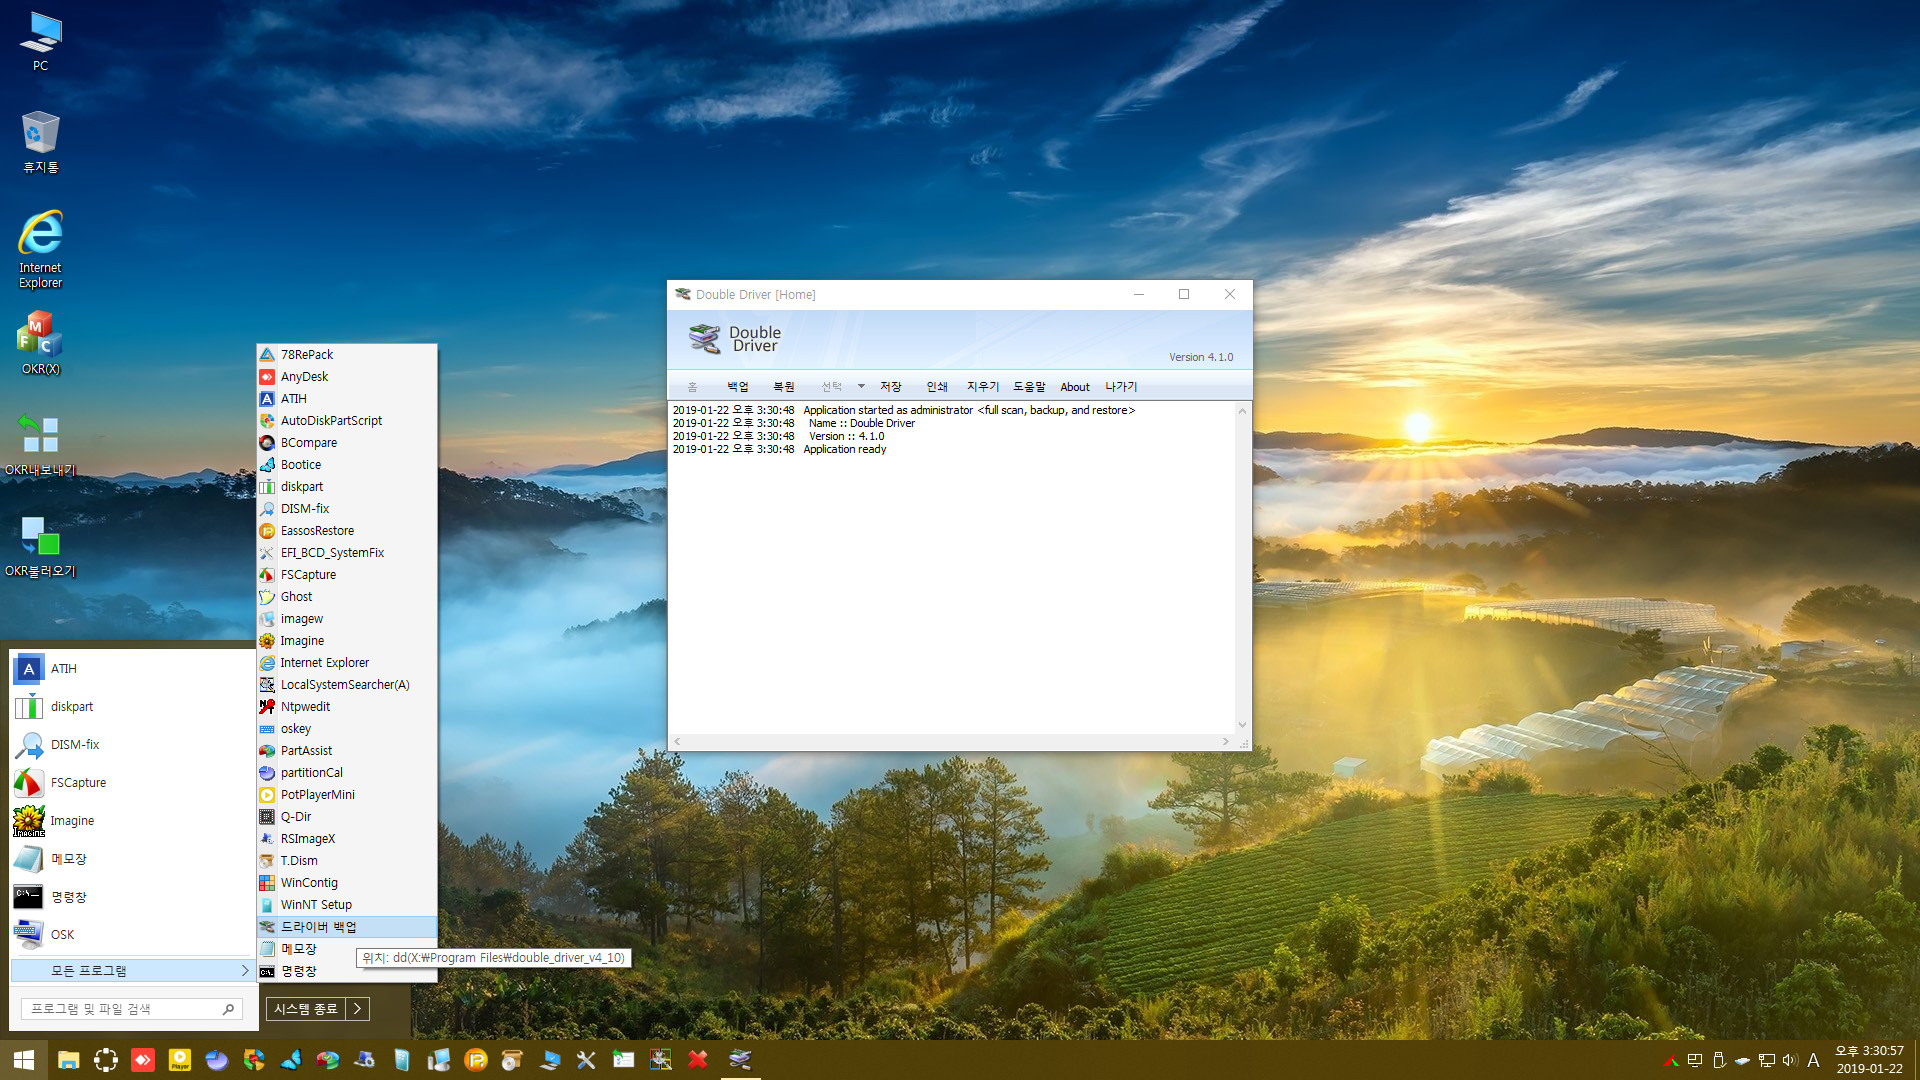Open the 휴지통 recycle bin icon
1920x1080 pixels.
click(x=40, y=142)
